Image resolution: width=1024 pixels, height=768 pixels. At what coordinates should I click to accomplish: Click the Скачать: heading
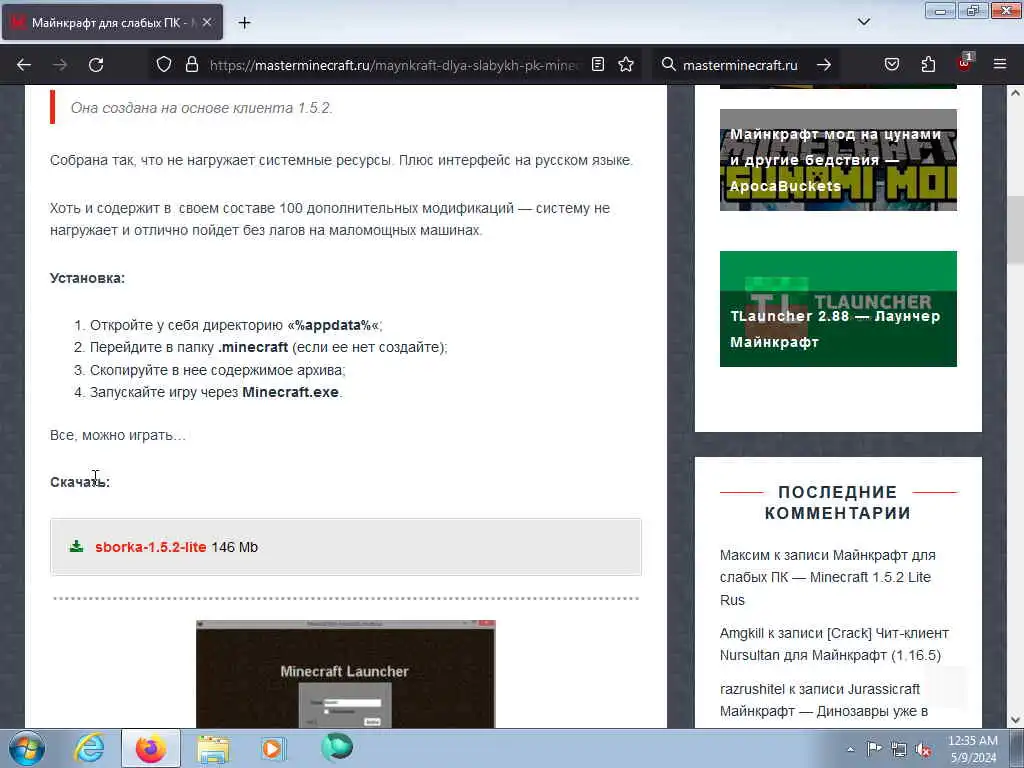pos(80,482)
